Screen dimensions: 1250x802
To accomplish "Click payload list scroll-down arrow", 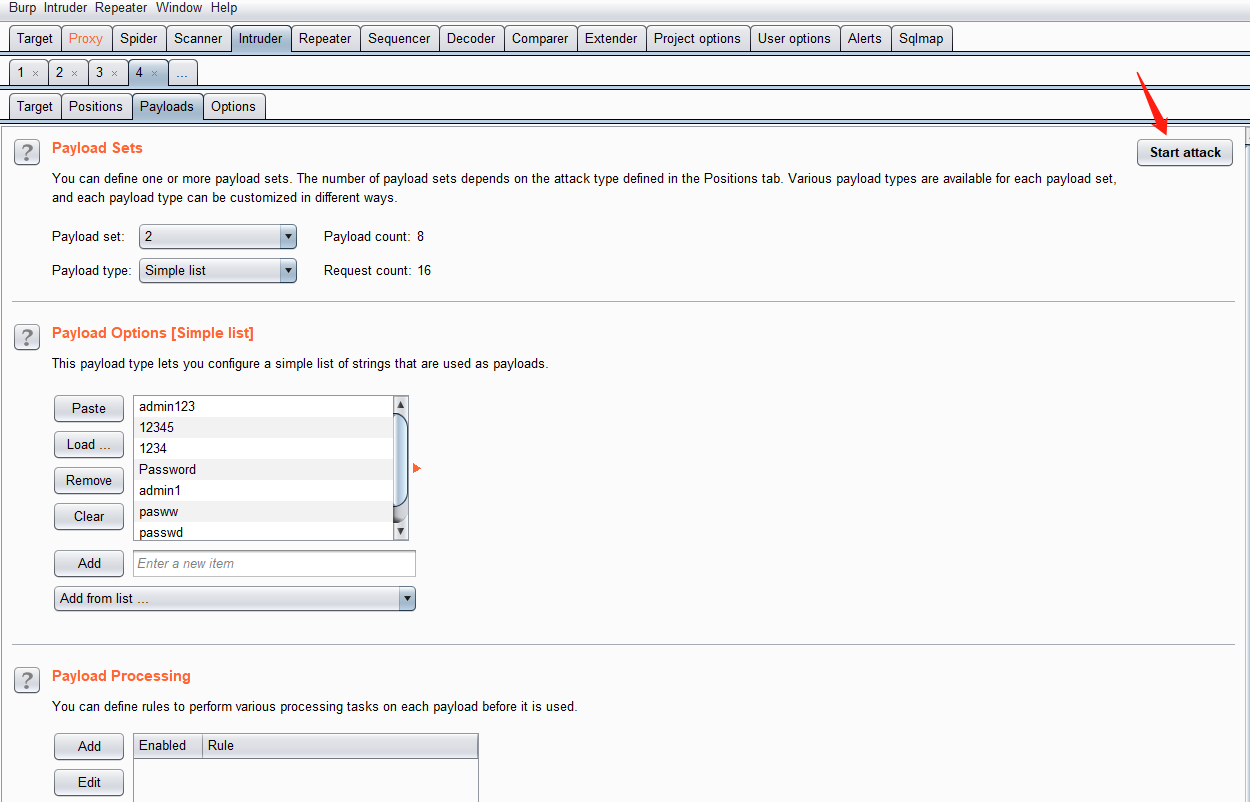I will pos(401,532).
